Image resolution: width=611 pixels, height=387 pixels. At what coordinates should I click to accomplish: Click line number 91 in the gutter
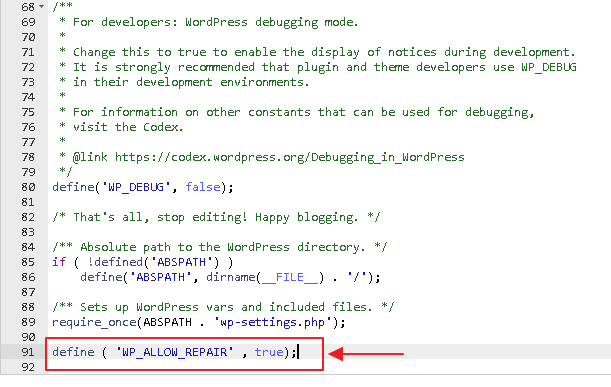point(28,352)
